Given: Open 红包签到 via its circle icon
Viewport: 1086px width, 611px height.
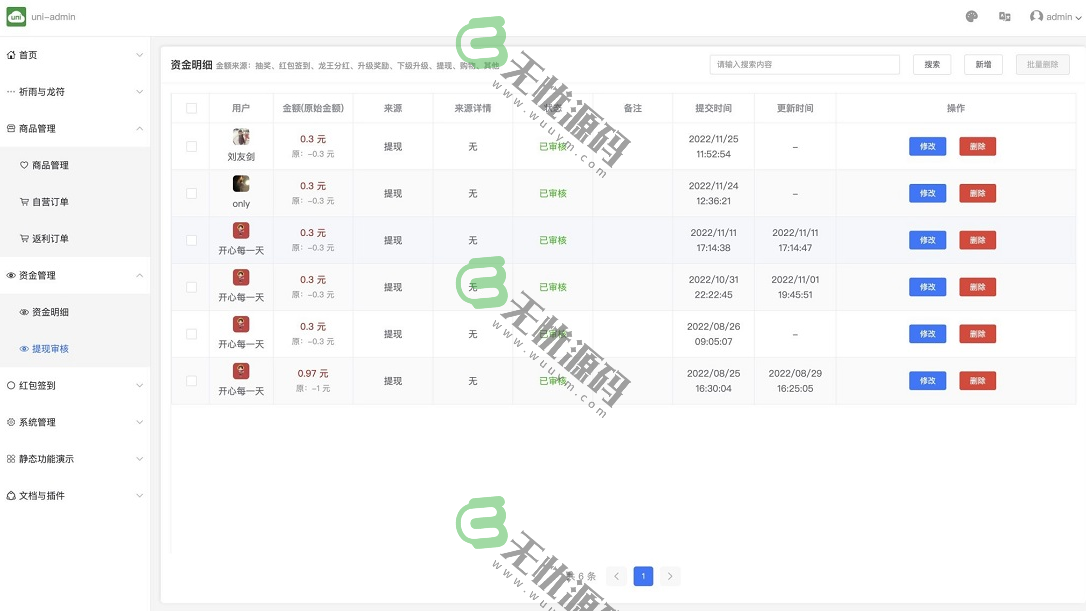Looking at the screenshot, I should 10,384.
